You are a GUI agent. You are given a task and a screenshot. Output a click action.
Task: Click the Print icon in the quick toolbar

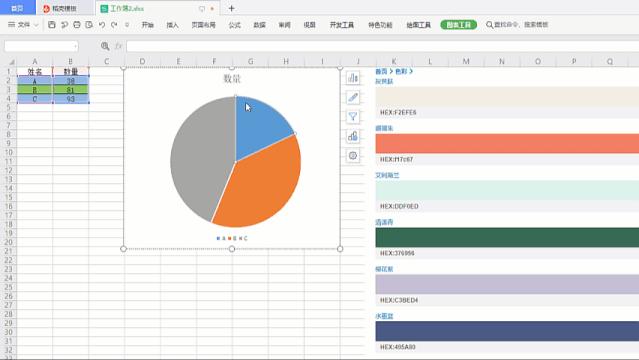coord(77,25)
